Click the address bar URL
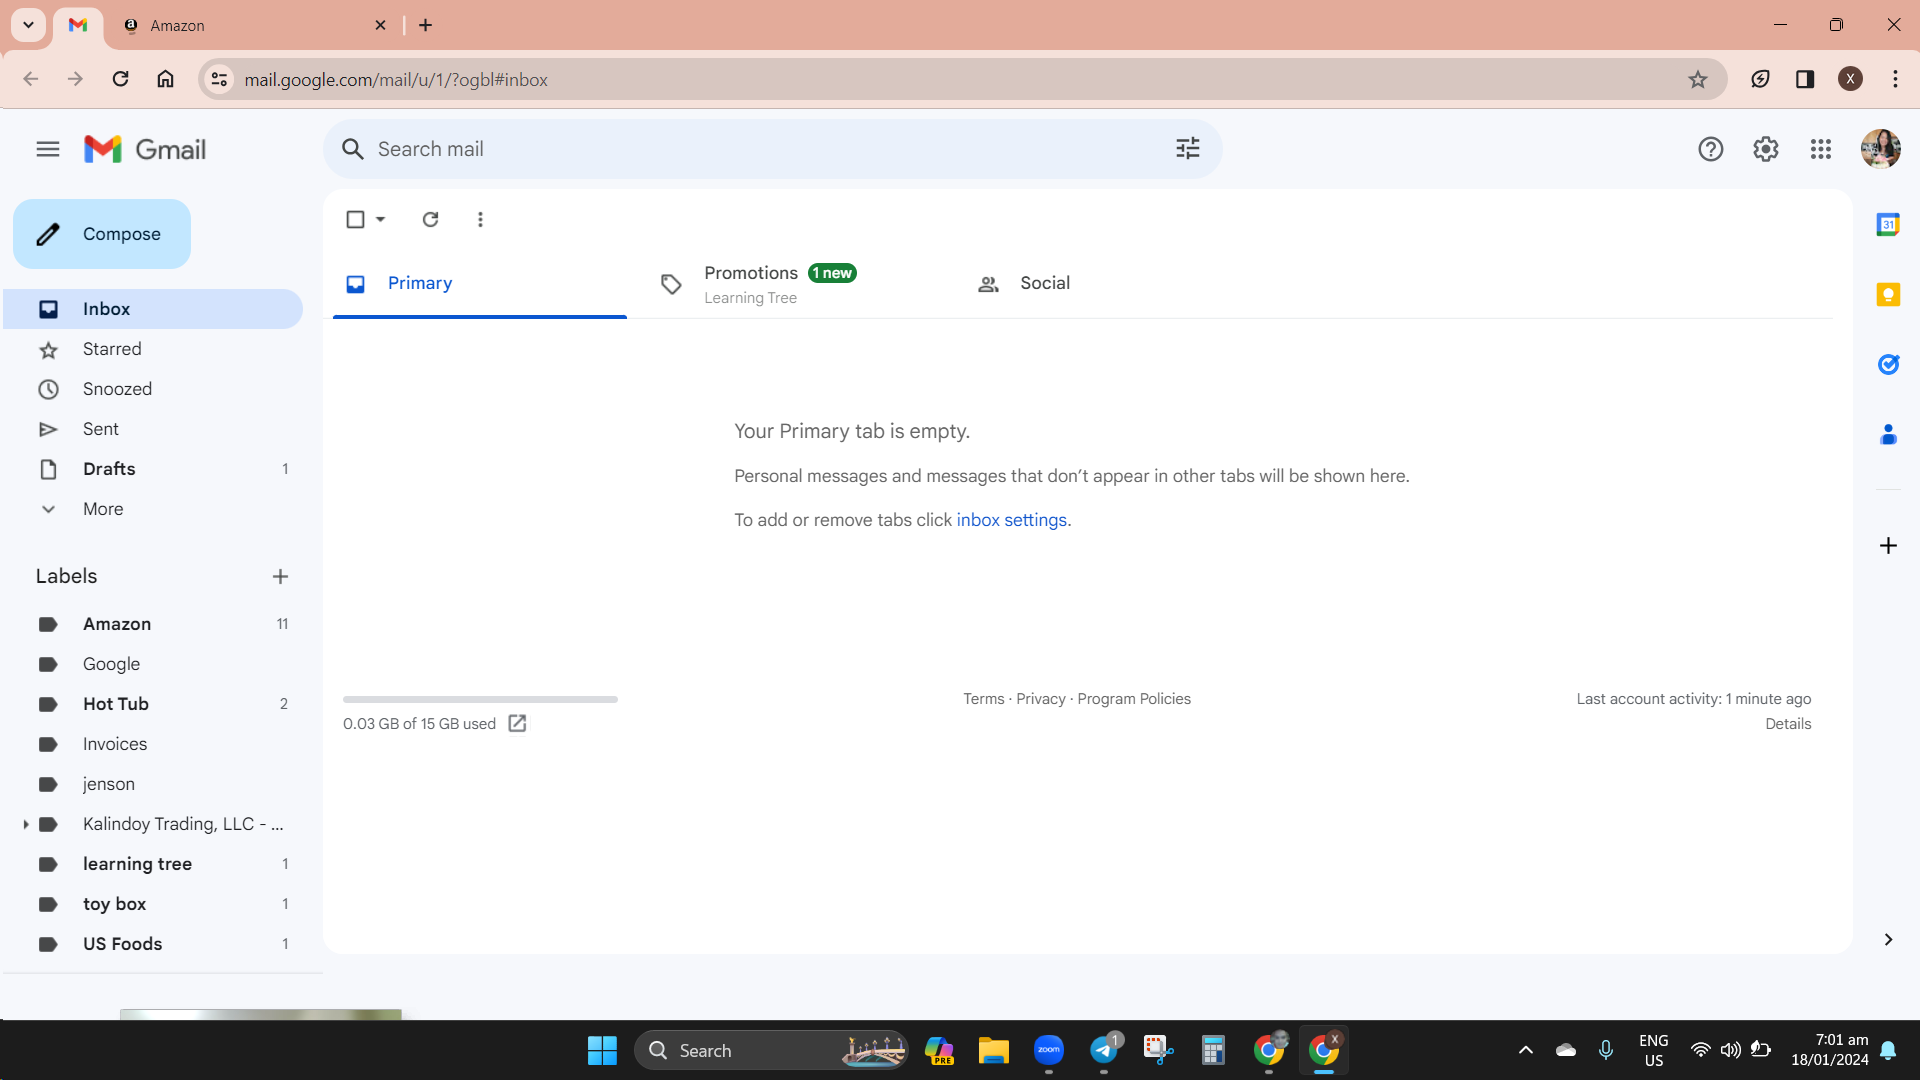The image size is (1920, 1080). (x=396, y=80)
